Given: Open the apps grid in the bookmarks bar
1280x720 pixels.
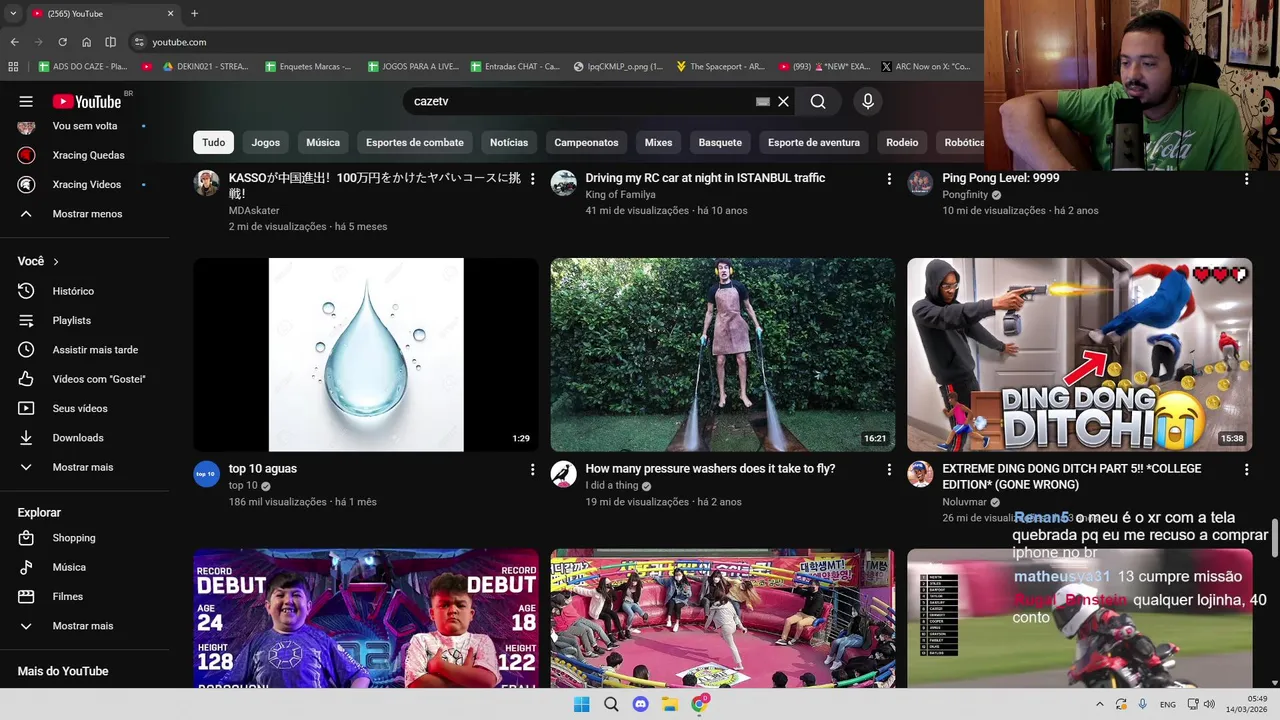Looking at the screenshot, I should [13, 67].
